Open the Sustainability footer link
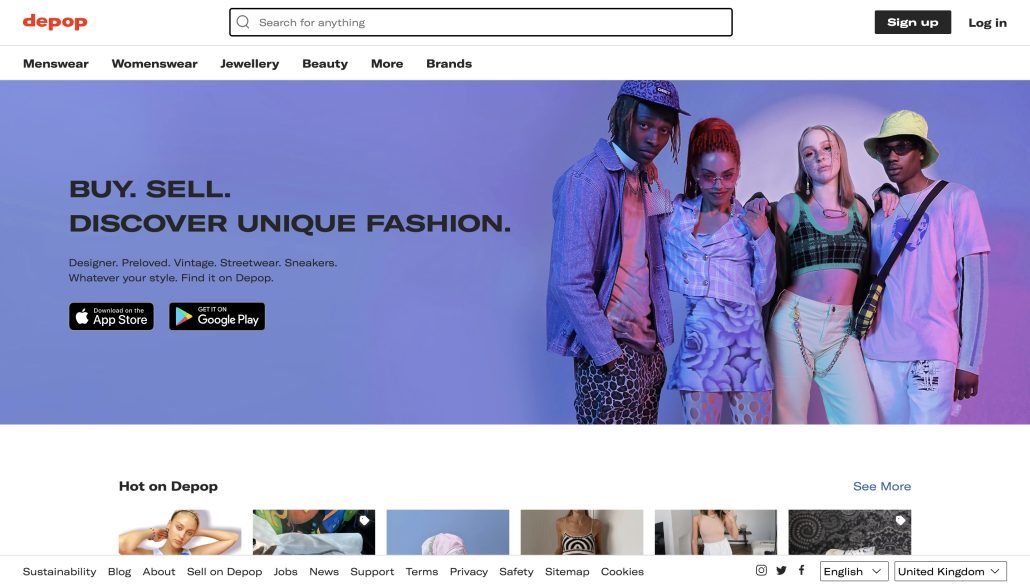The image size is (1030, 587). 60,572
